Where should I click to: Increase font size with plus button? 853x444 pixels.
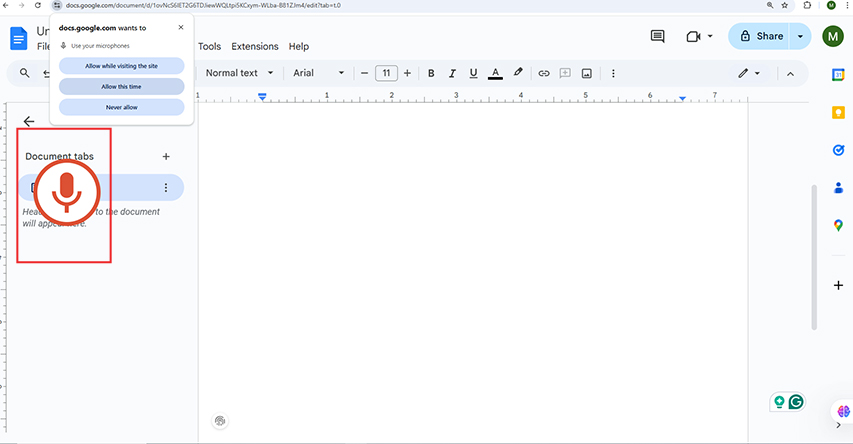pyautogui.click(x=407, y=73)
